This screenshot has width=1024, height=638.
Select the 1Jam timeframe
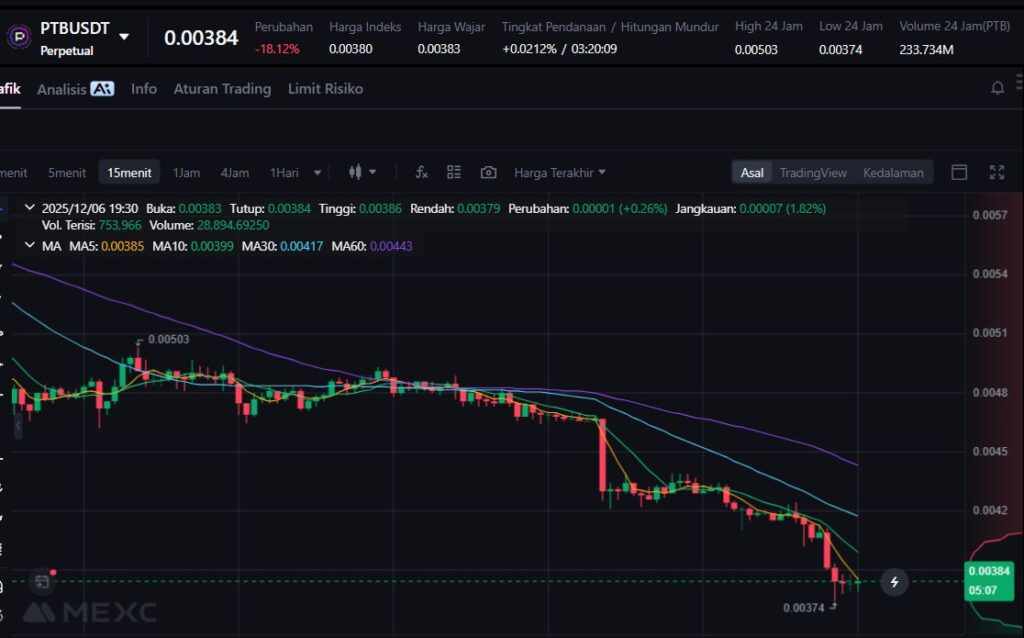coord(186,172)
